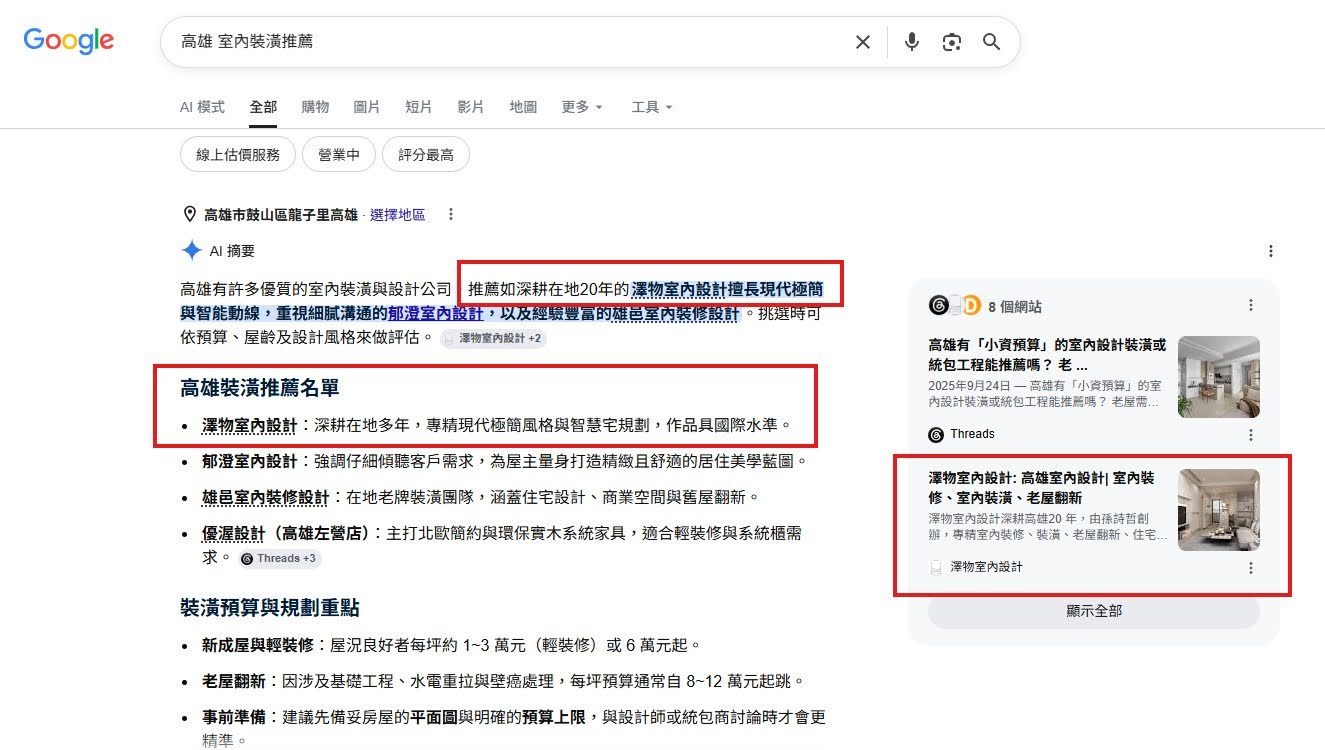The image size is (1325, 750).
Task: Expand the 工具 dropdown
Action: pyautogui.click(x=652, y=107)
